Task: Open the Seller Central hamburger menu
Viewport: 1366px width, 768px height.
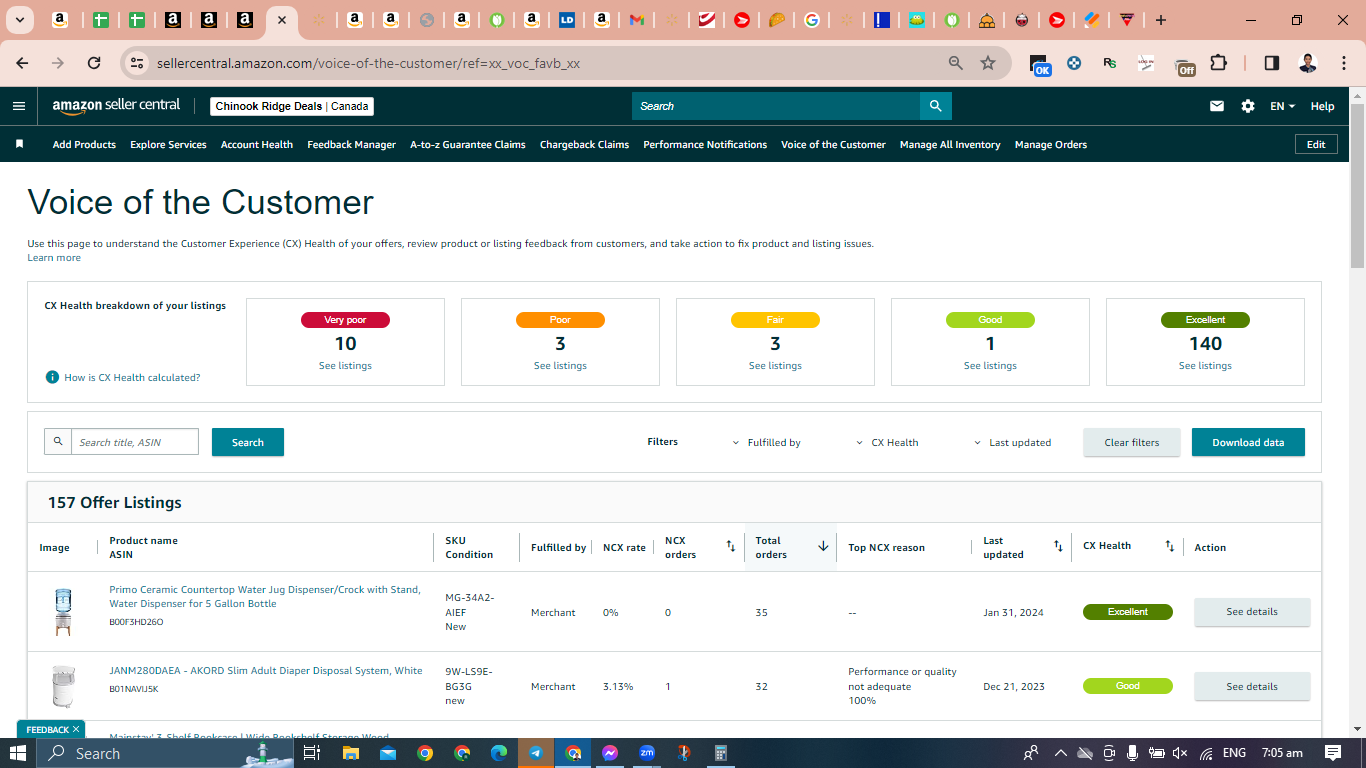Action: (x=19, y=106)
